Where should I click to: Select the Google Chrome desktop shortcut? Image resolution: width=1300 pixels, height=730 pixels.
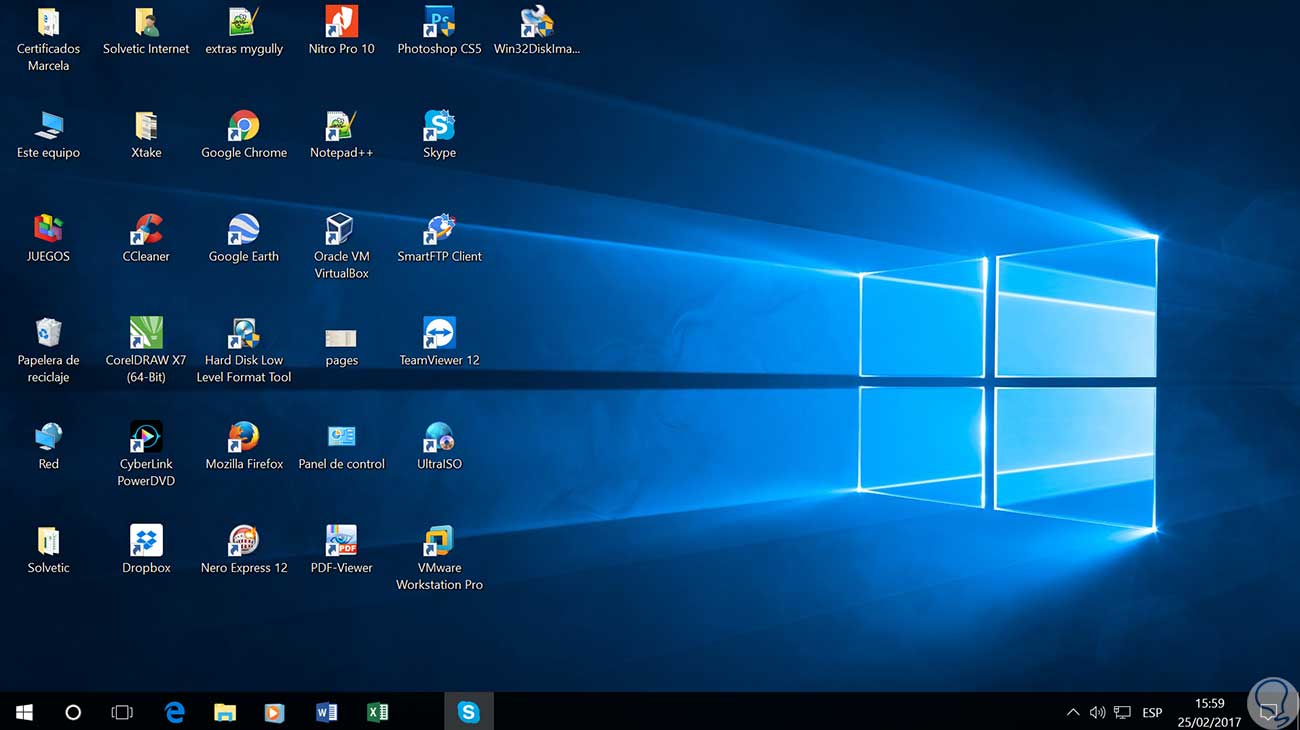pos(244,135)
